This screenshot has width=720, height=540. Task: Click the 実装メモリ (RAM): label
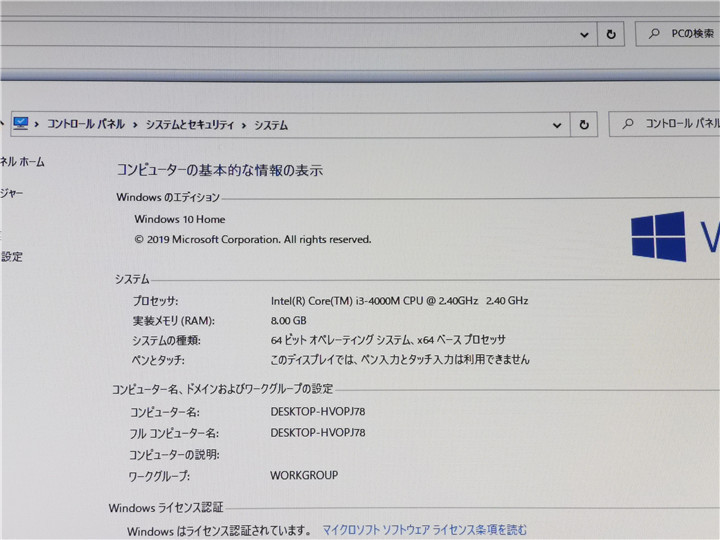pos(174,321)
